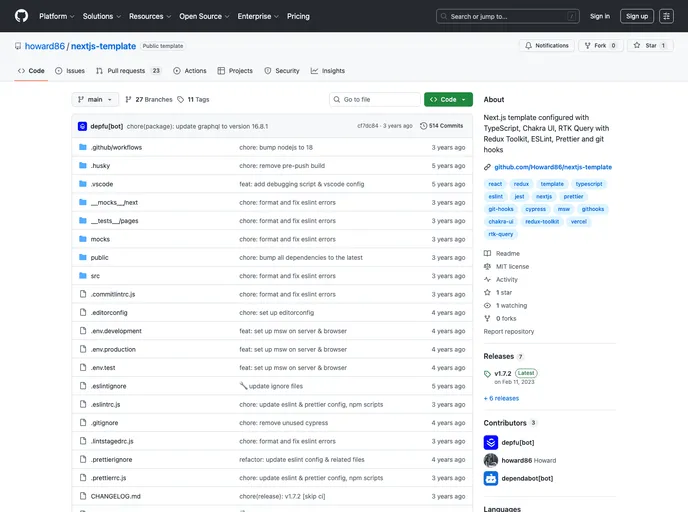Click the Go to file search field

point(375,100)
